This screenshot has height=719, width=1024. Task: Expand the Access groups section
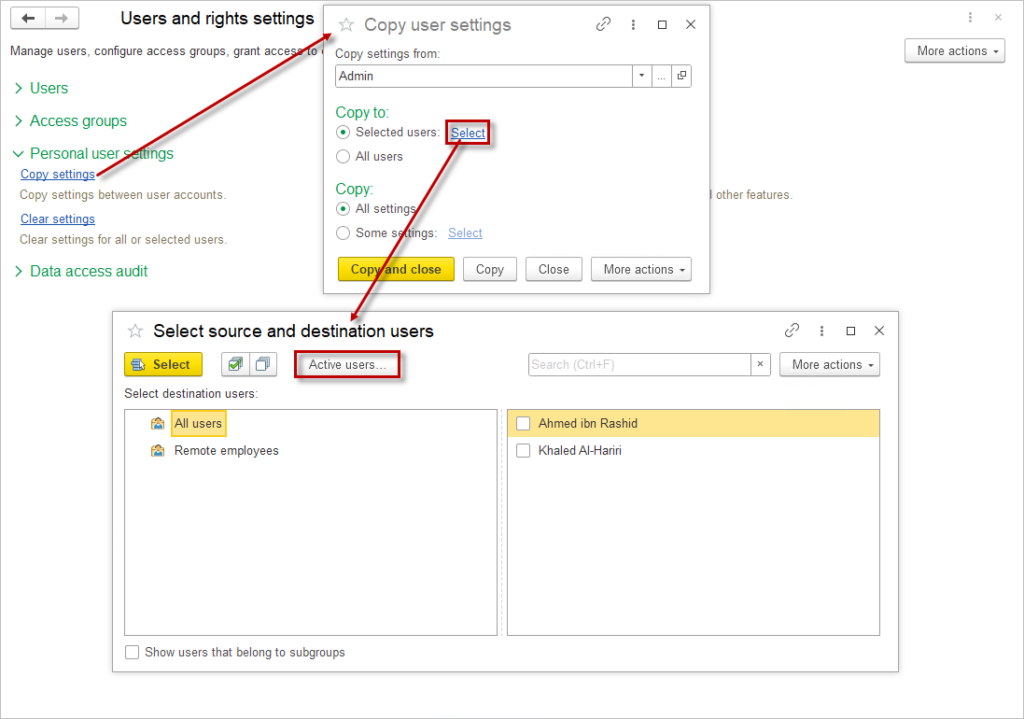click(71, 121)
